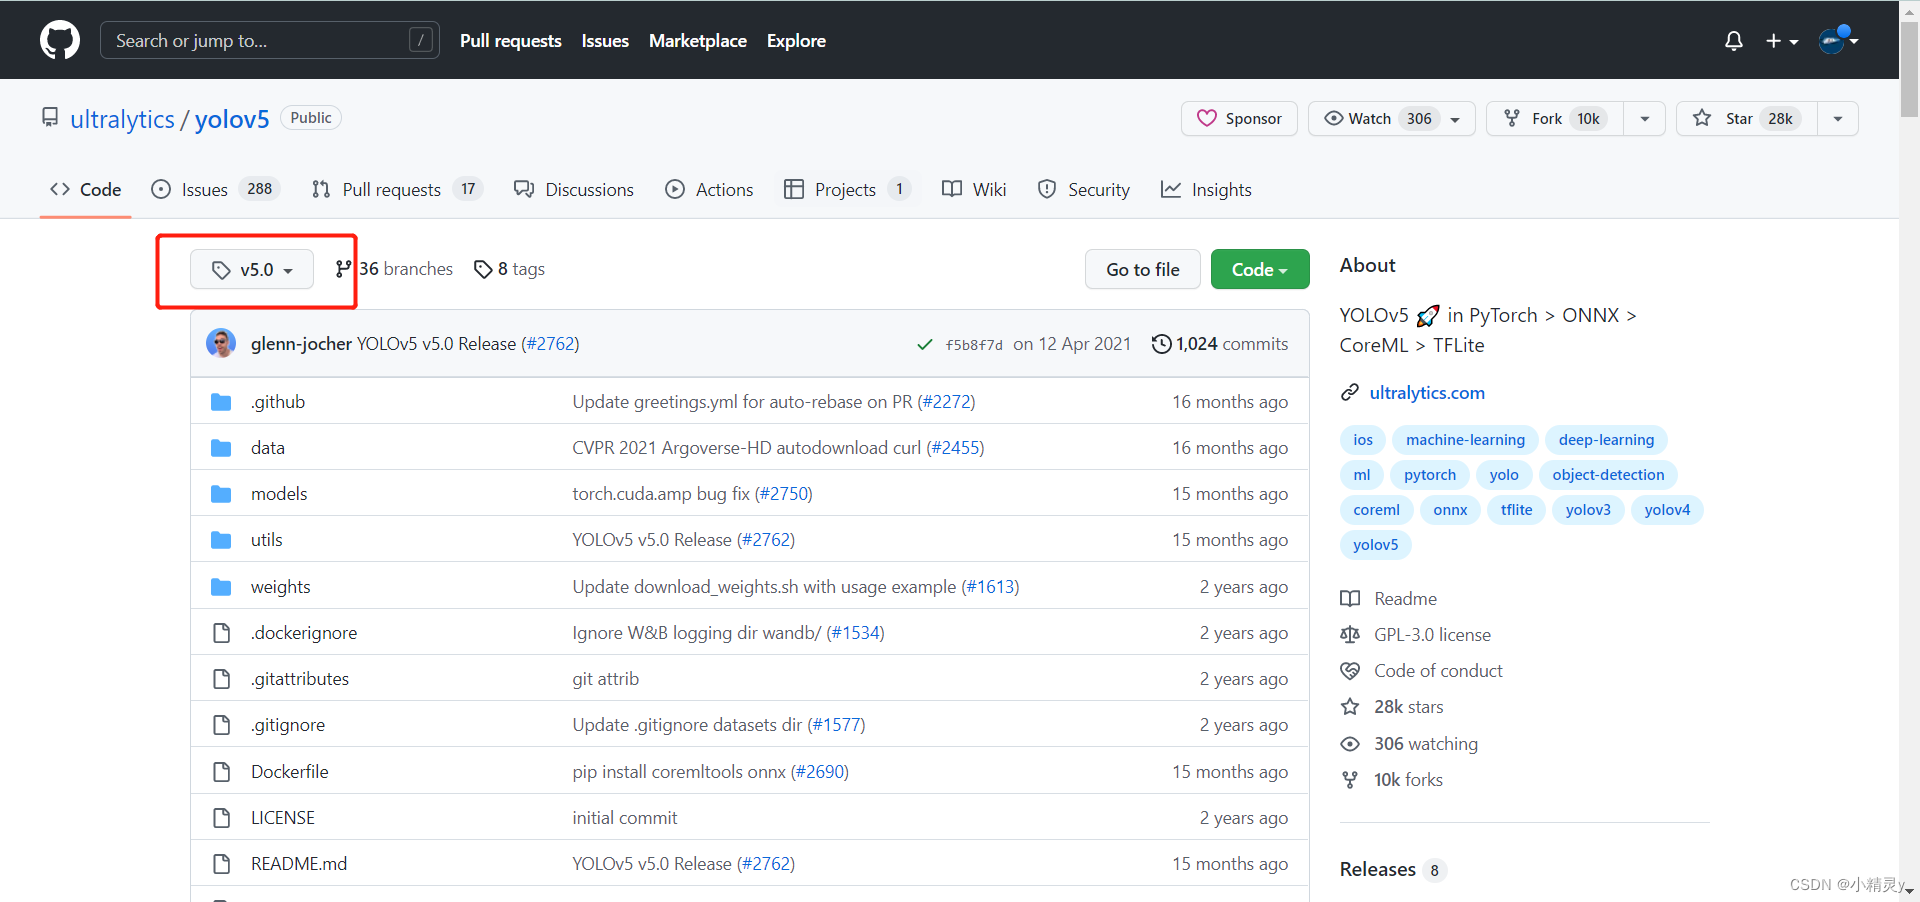1920x902 pixels.
Task: Click the Sponsor heart button
Action: pyautogui.click(x=1239, y=118)
